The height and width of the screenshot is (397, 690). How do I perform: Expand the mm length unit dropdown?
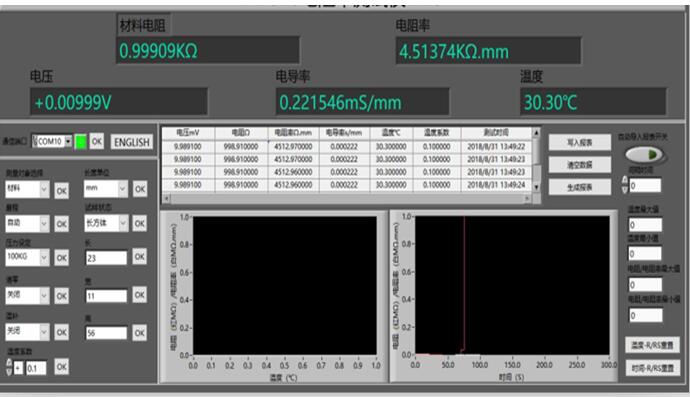[x=122, y=189]
